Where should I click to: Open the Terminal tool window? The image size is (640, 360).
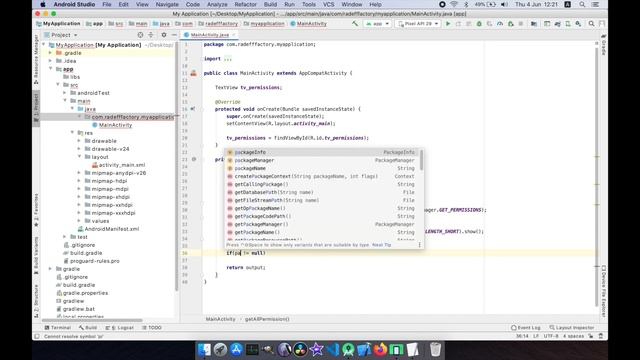coord(58,328)
